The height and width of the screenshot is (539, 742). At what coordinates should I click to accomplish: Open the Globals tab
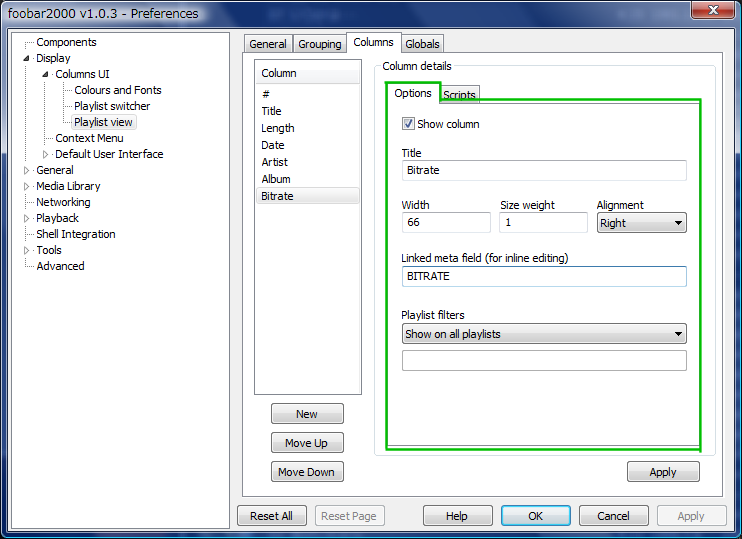pyautogui.click(x=423, y=44)
